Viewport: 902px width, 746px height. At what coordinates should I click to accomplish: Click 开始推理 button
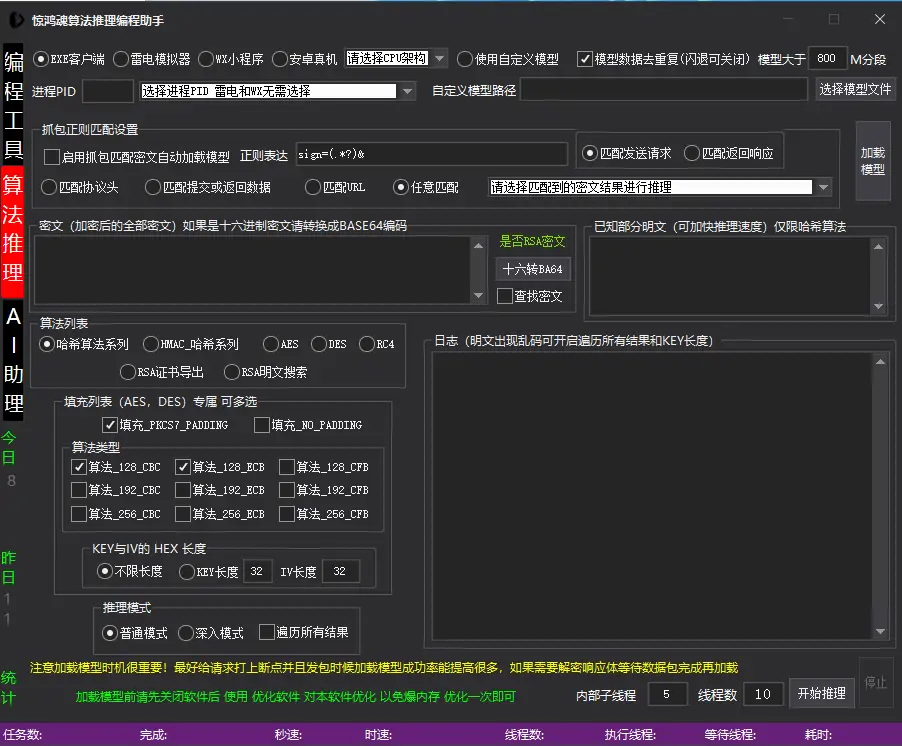click(x=821, y=693)
